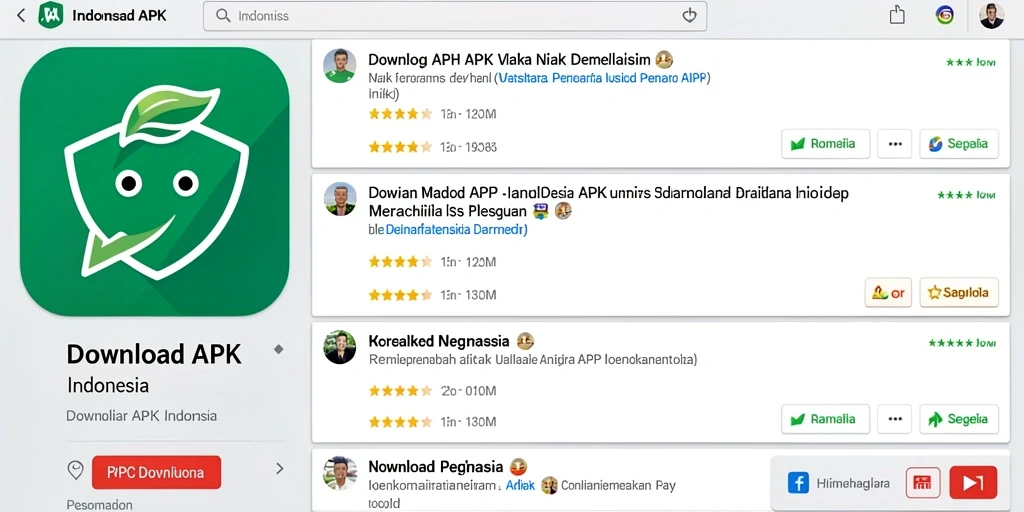1024x512 pixels.
Task: Select the Indonesia subtitle text
Action: [108, 385]
